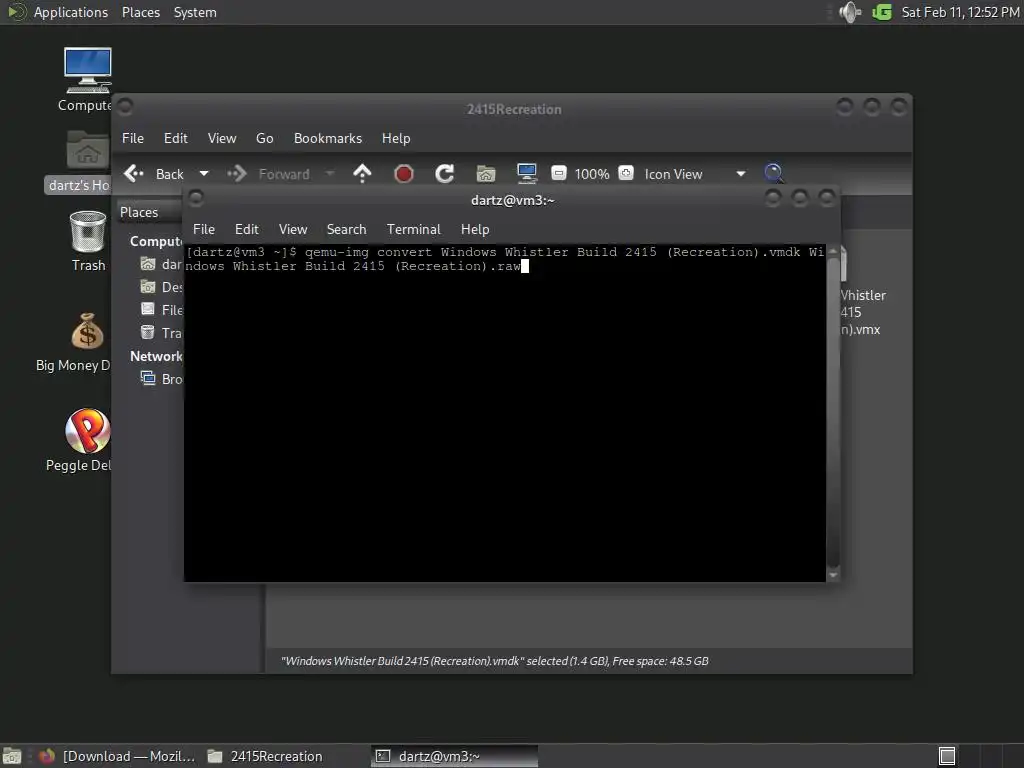Open Edit menu in terminal window

[247, 229]
